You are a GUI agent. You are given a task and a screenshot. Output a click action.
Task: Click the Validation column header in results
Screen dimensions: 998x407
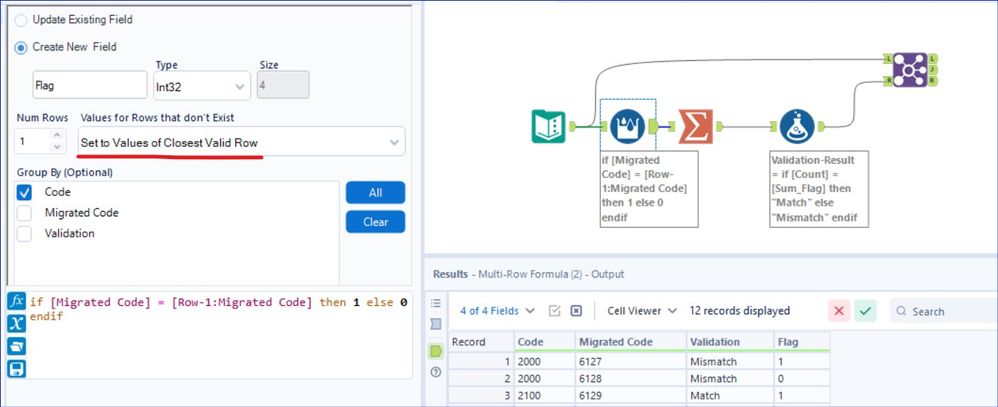pyautogui.click(x=729, y=342)
